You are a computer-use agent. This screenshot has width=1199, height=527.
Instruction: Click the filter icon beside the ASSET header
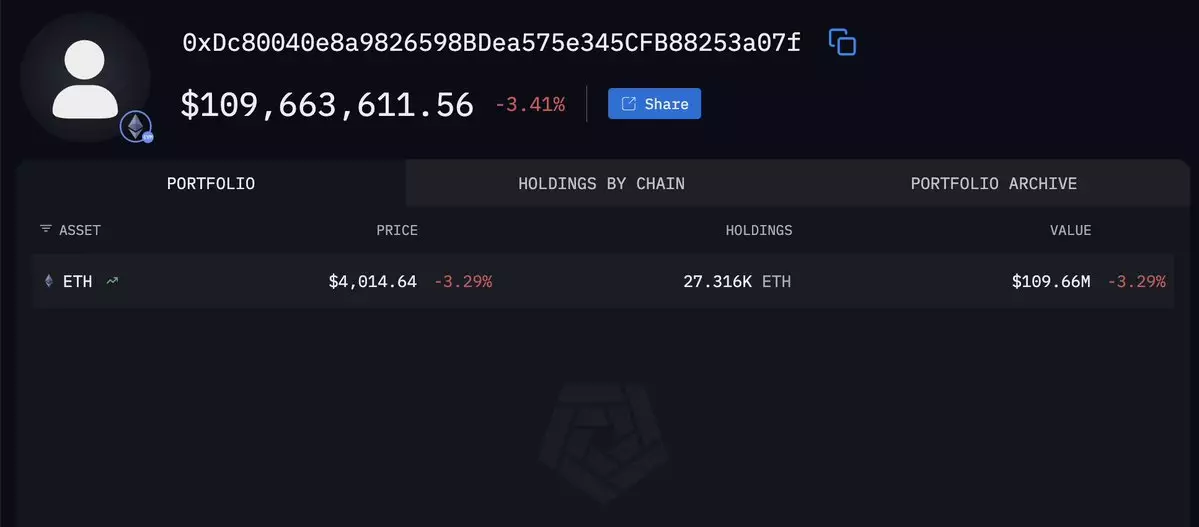tap(46, 229)
